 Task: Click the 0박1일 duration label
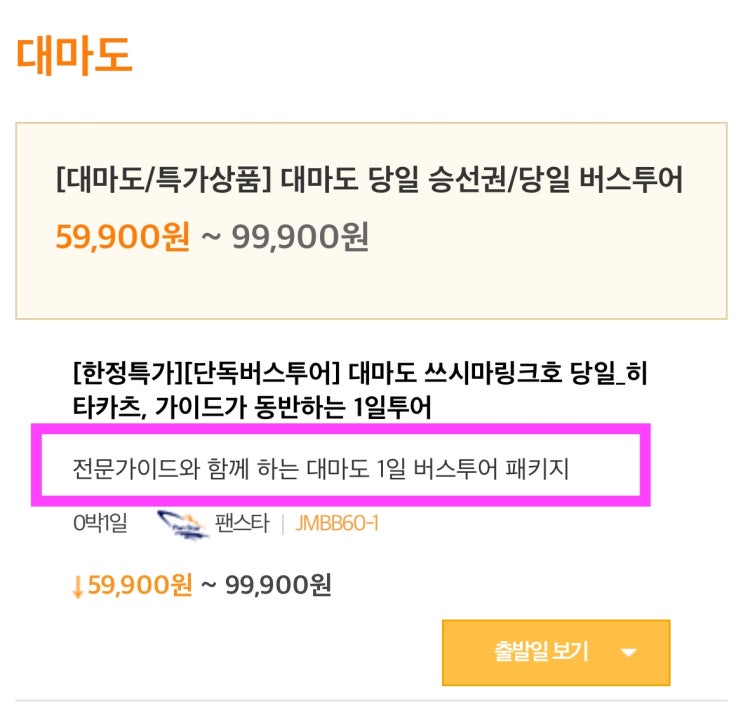point(100,524)
